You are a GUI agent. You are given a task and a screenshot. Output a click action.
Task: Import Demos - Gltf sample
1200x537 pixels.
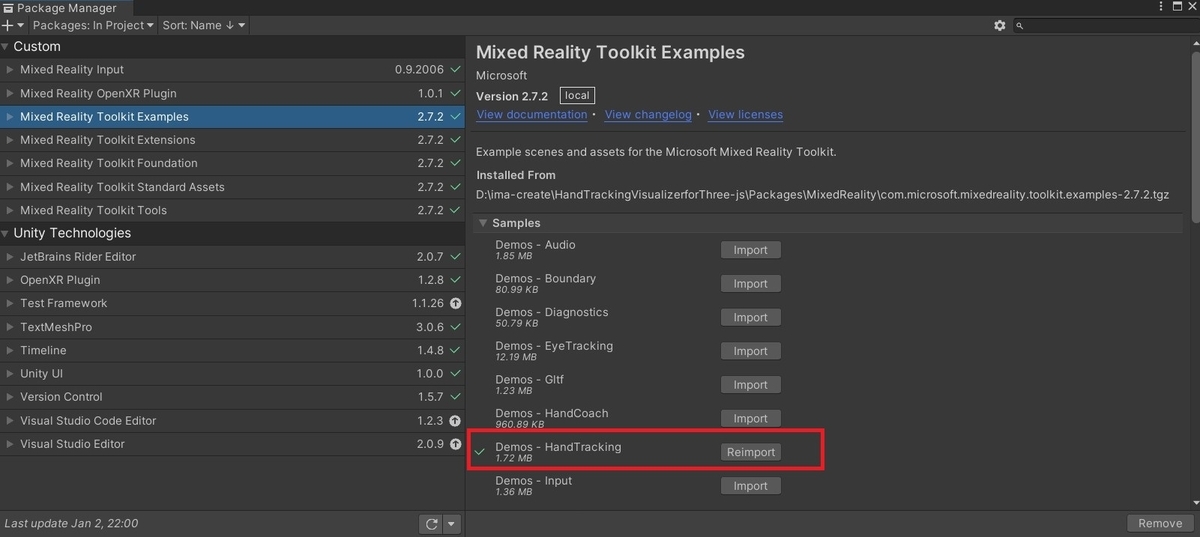pyautogui.click(x=750, y=385)
